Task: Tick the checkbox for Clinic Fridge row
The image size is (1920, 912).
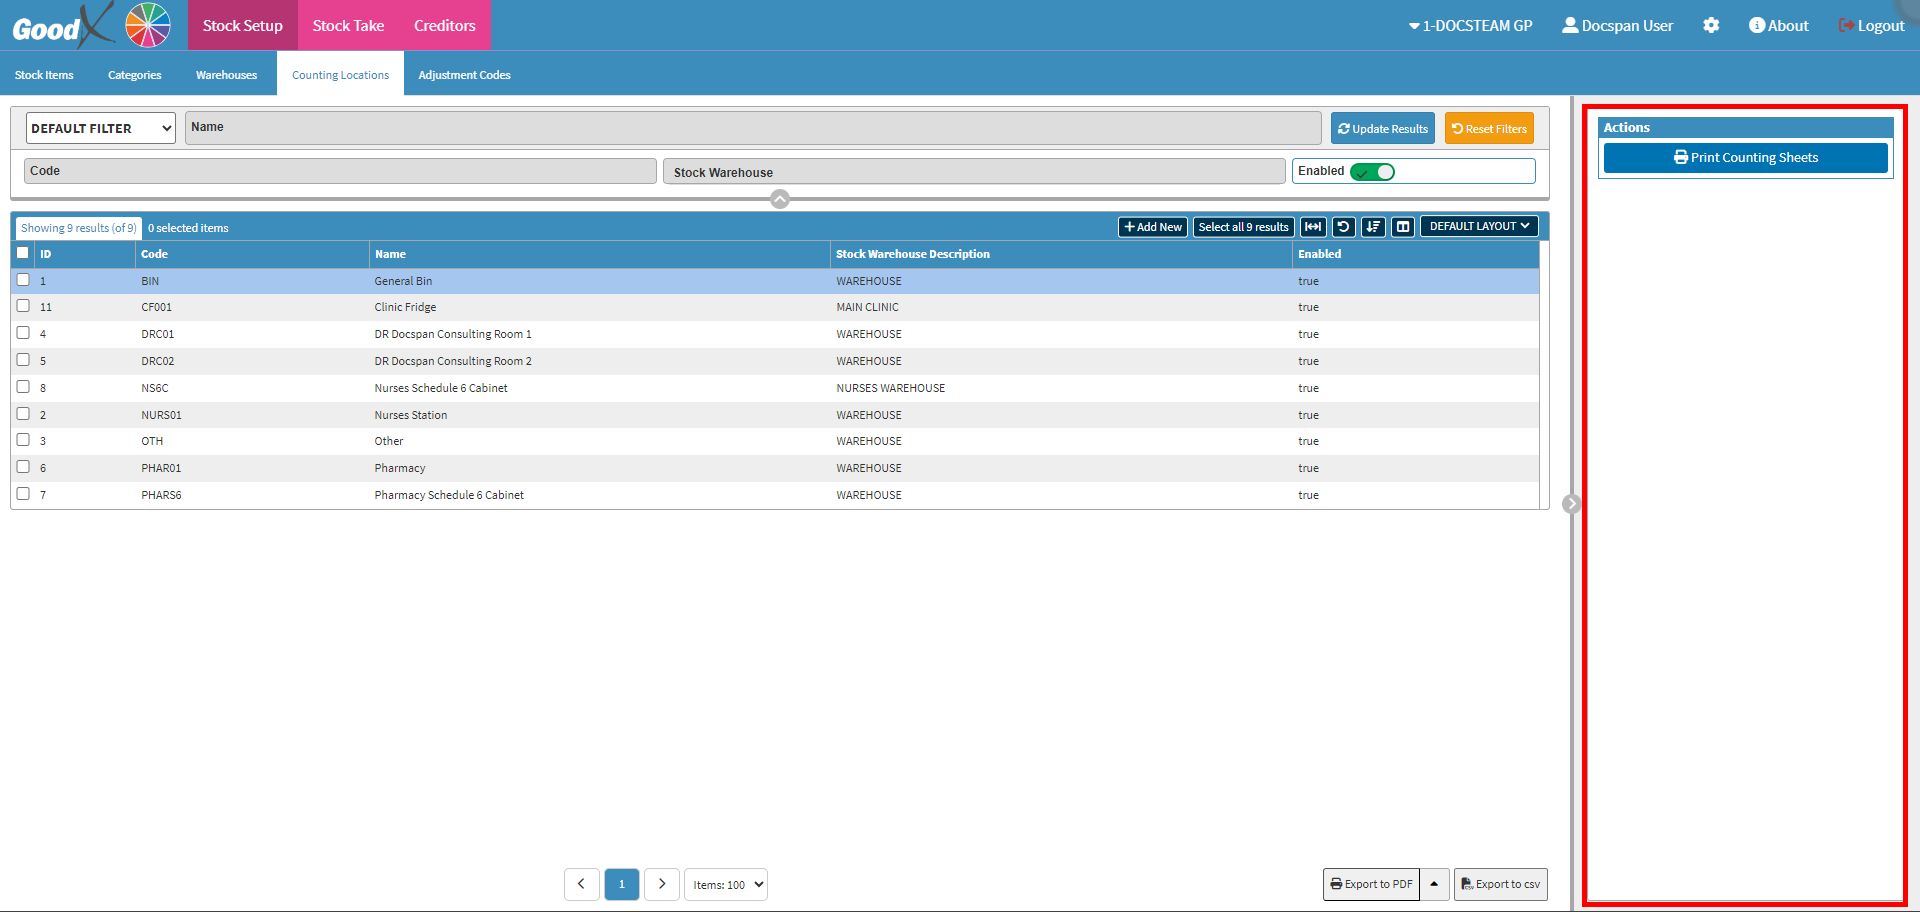Action: pos(23,306)
